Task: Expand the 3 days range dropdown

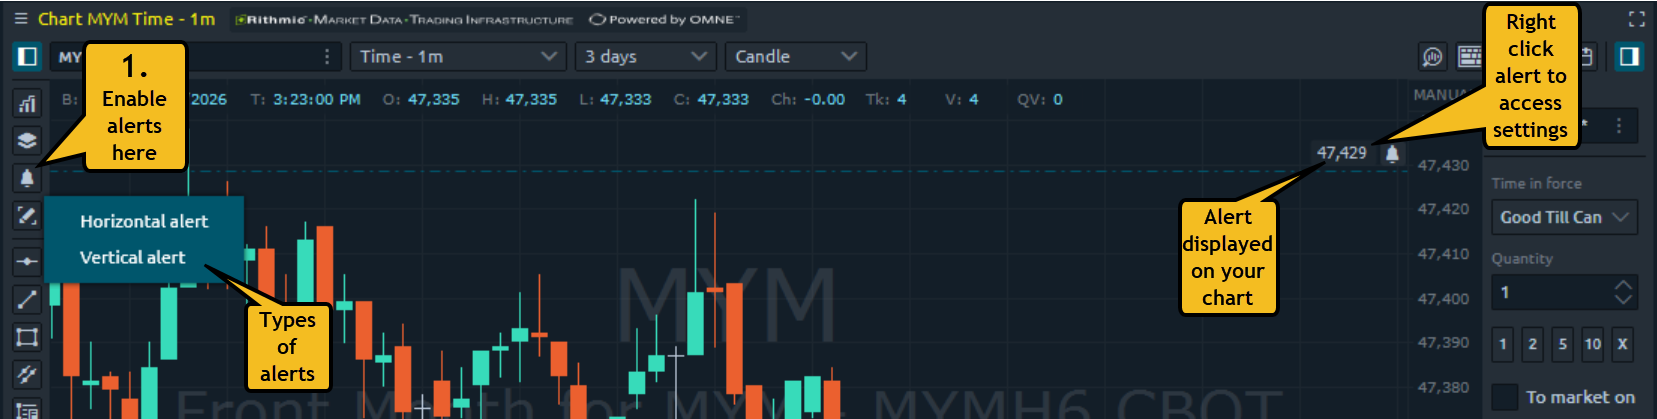Action: coord(645,57)
